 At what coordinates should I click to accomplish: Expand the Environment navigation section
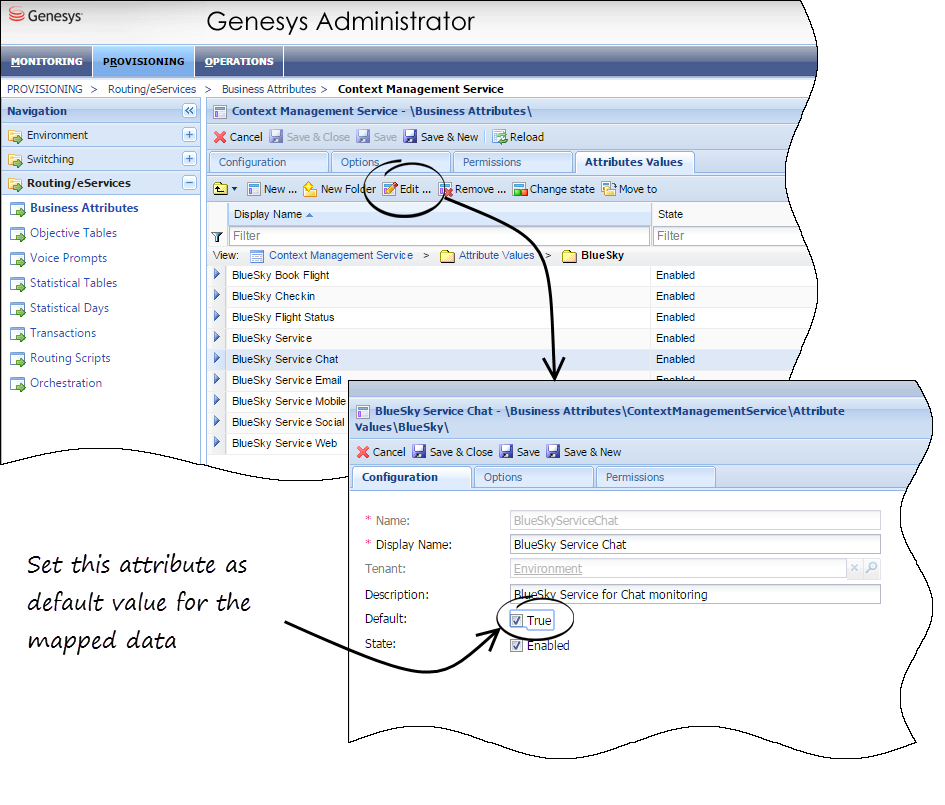189,135
